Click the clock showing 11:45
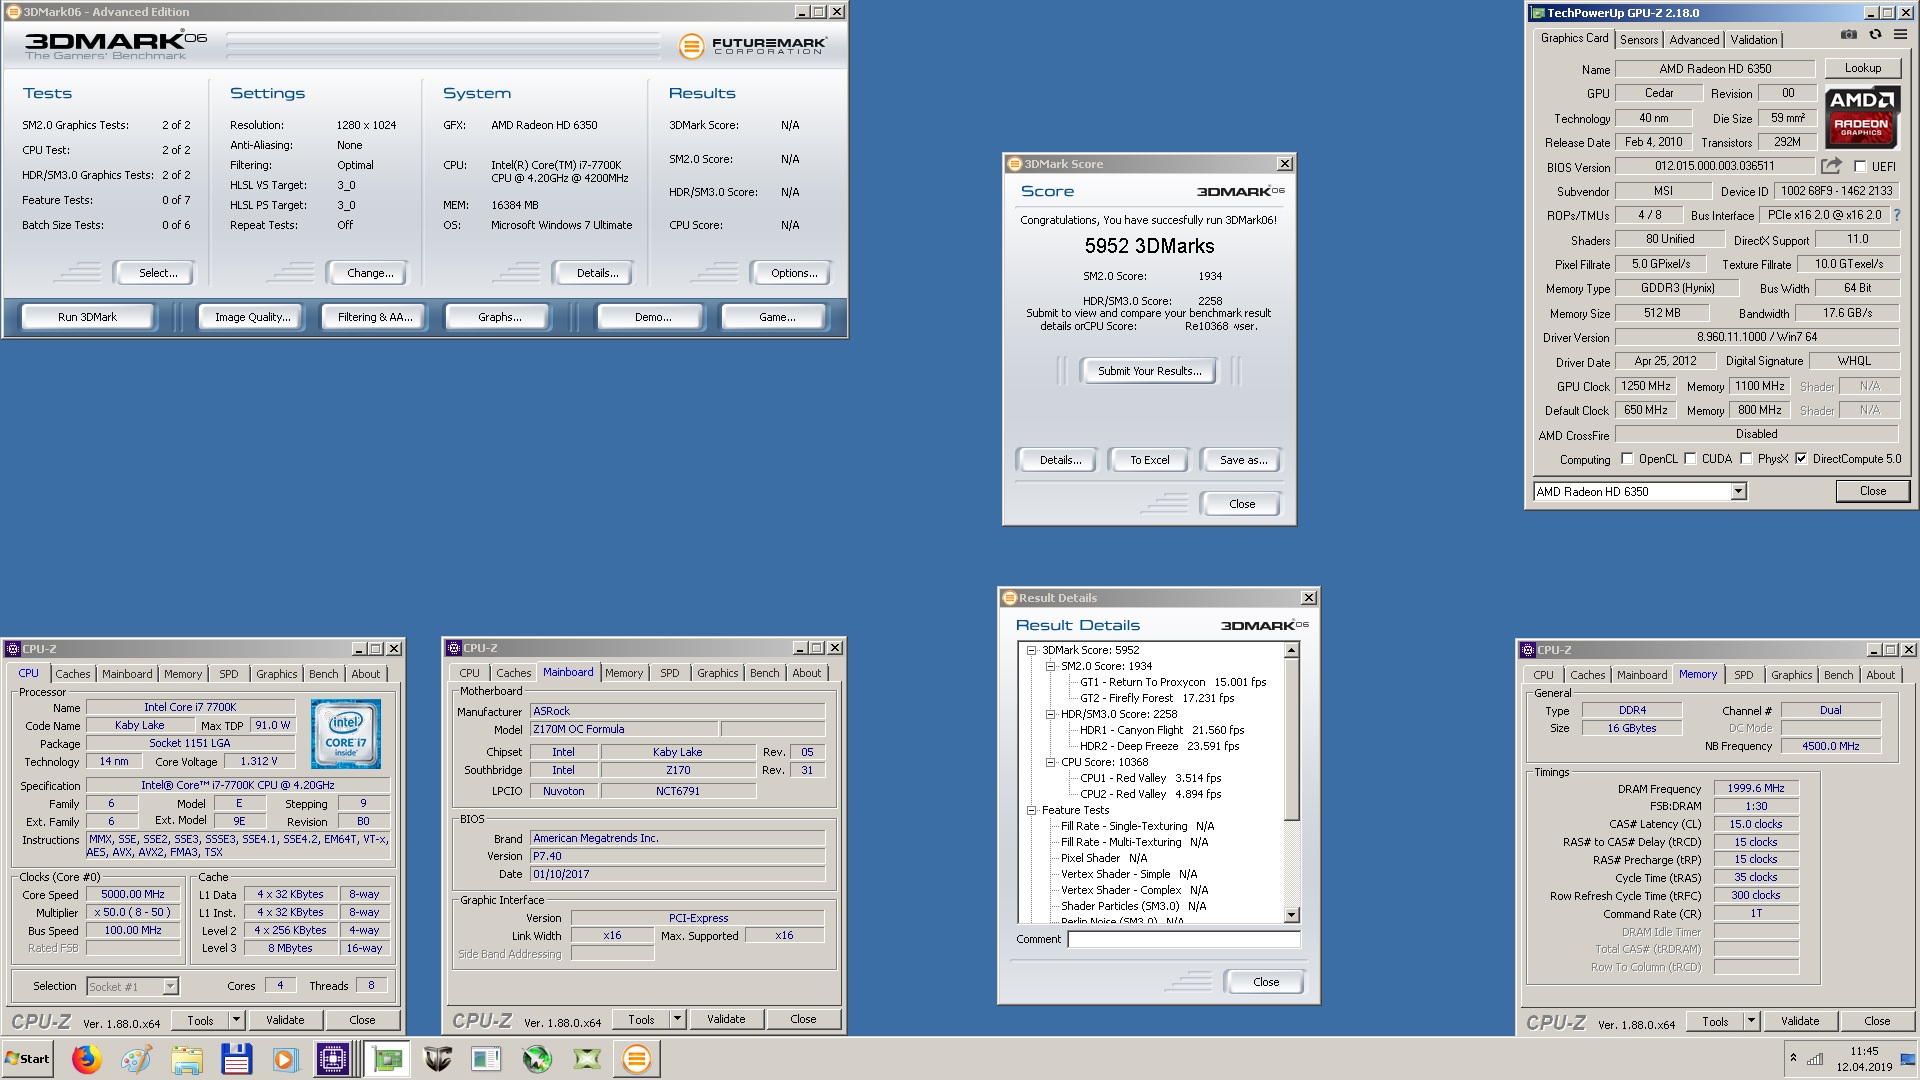 (1863, 1051)
